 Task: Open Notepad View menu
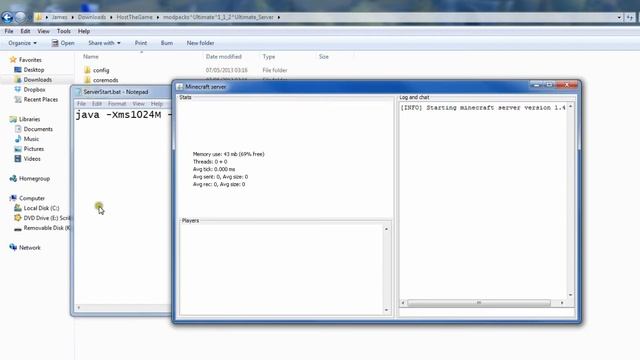click(138, 104)
